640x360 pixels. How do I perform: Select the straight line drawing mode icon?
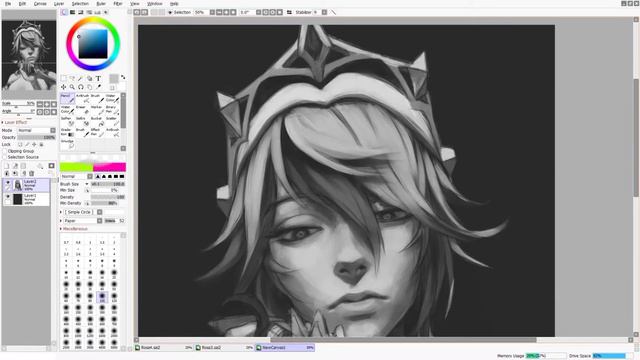click(x=333, y=12)
